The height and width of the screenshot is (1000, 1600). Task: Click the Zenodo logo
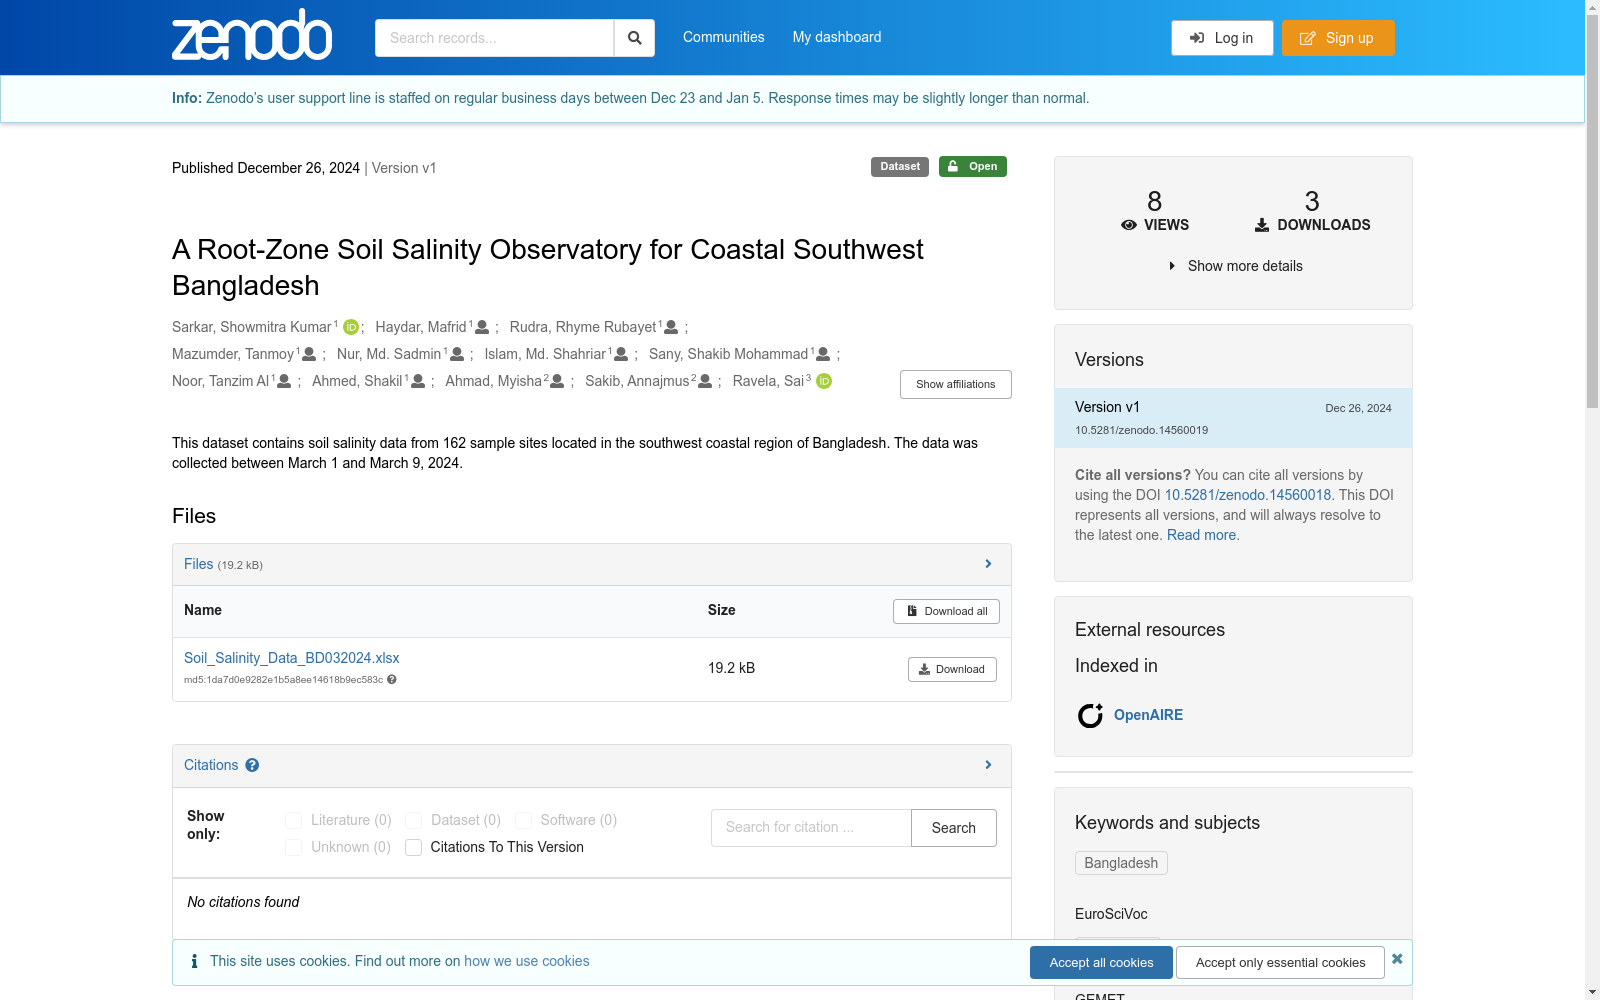(x=252, y=35)
